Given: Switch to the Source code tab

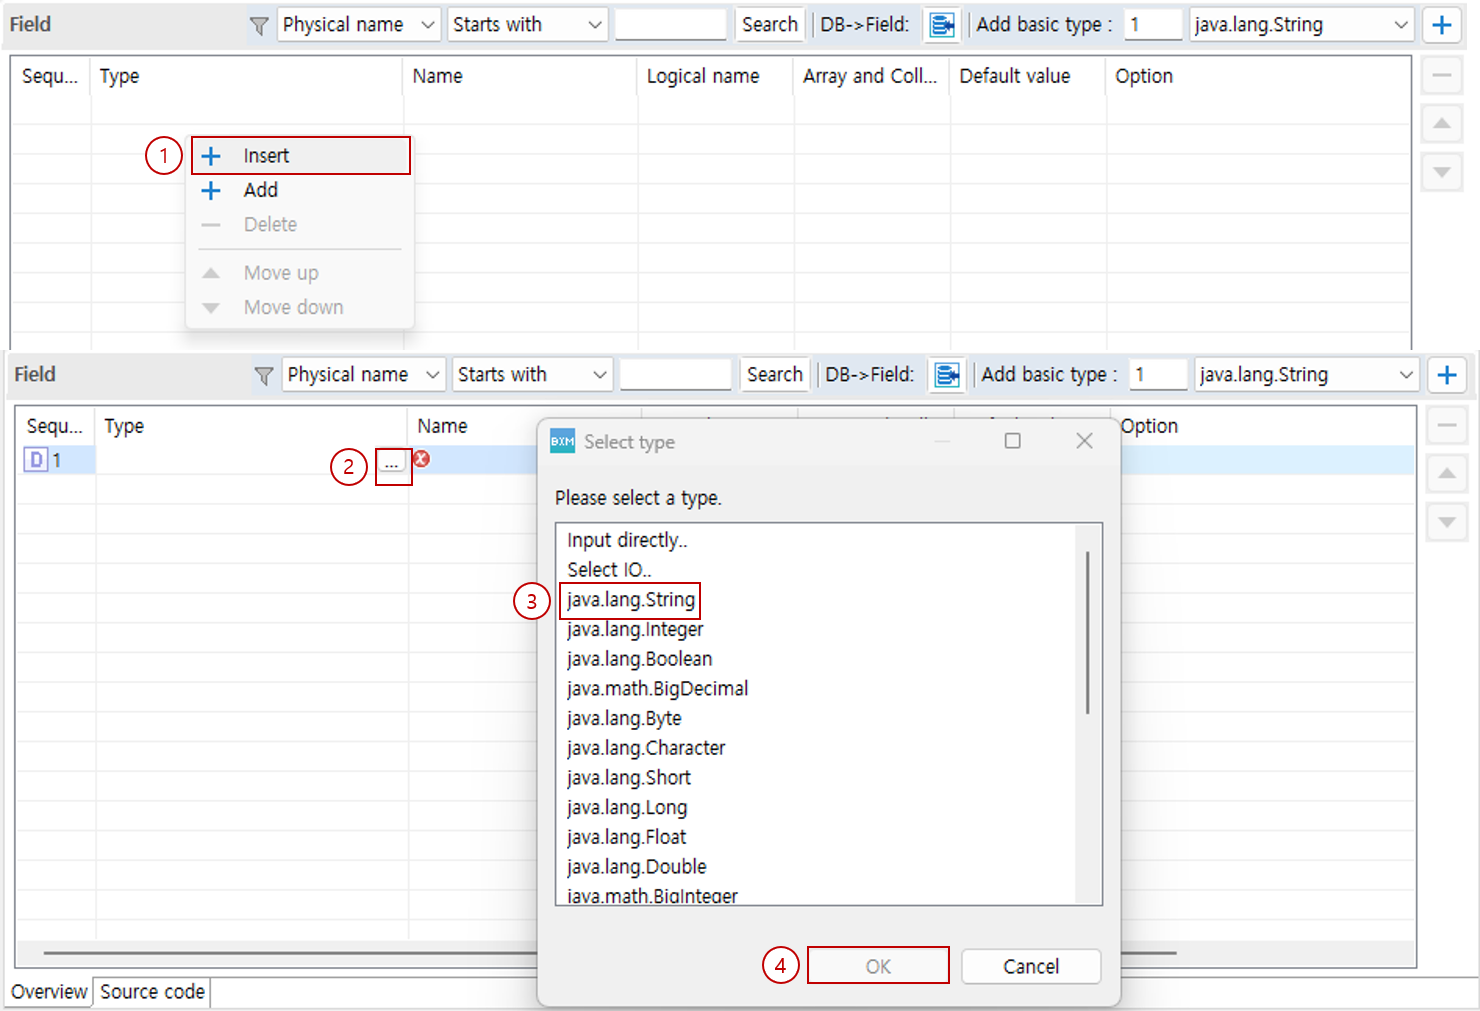Looking at the screenshot, I should [x=152, y=992].
